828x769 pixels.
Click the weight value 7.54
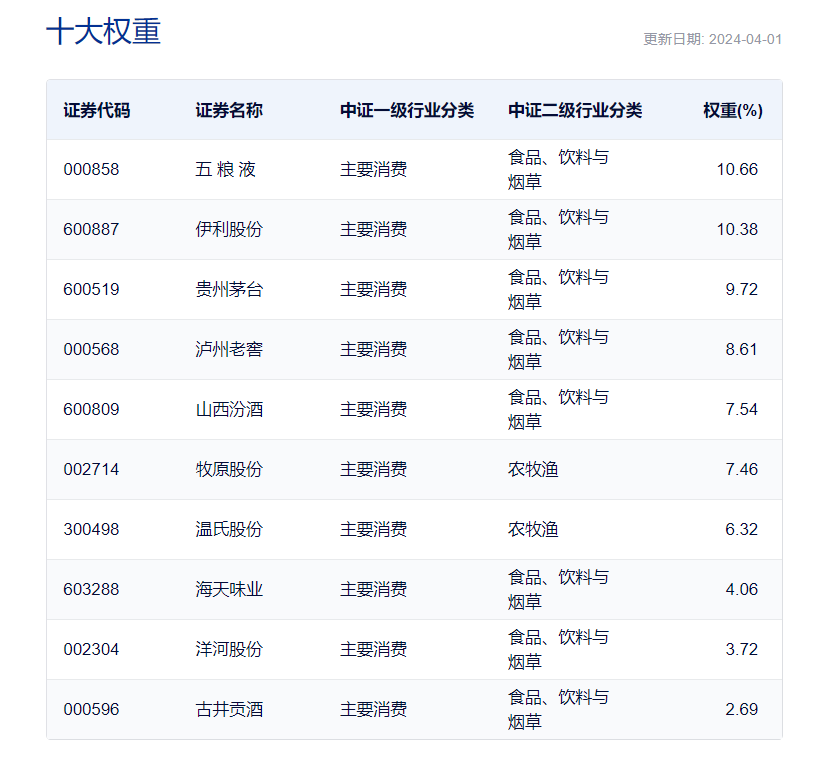(x=741, y=409)
